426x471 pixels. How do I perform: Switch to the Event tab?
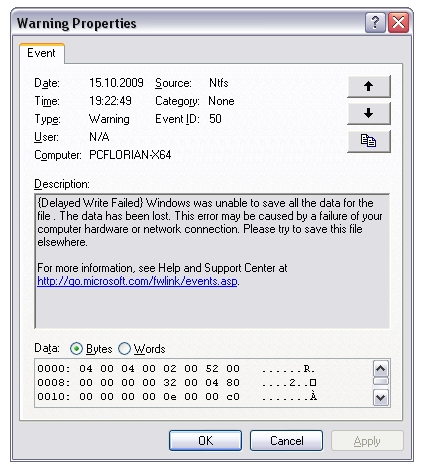coord(42,53)
